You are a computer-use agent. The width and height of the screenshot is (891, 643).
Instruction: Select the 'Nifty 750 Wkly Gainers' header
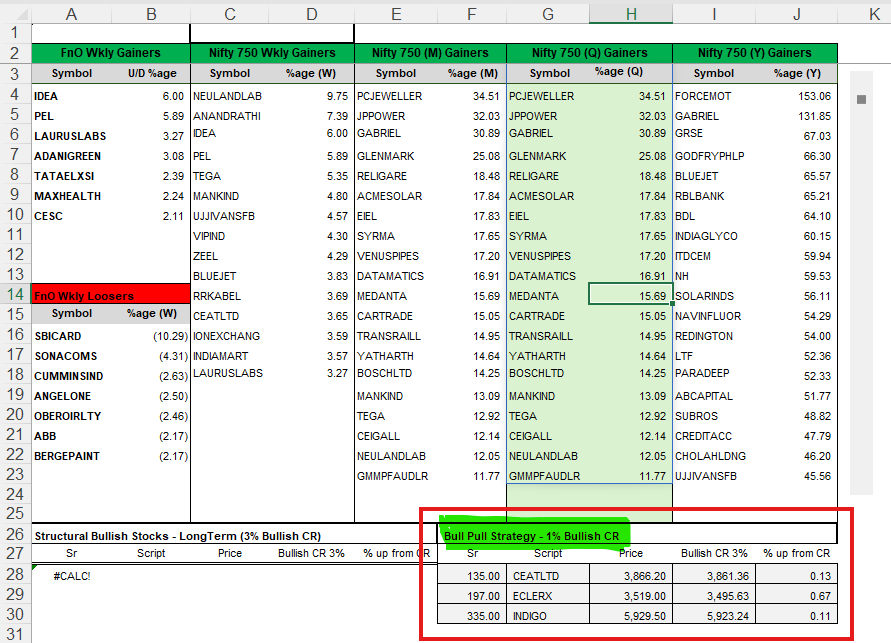click(x=272, y=53)
